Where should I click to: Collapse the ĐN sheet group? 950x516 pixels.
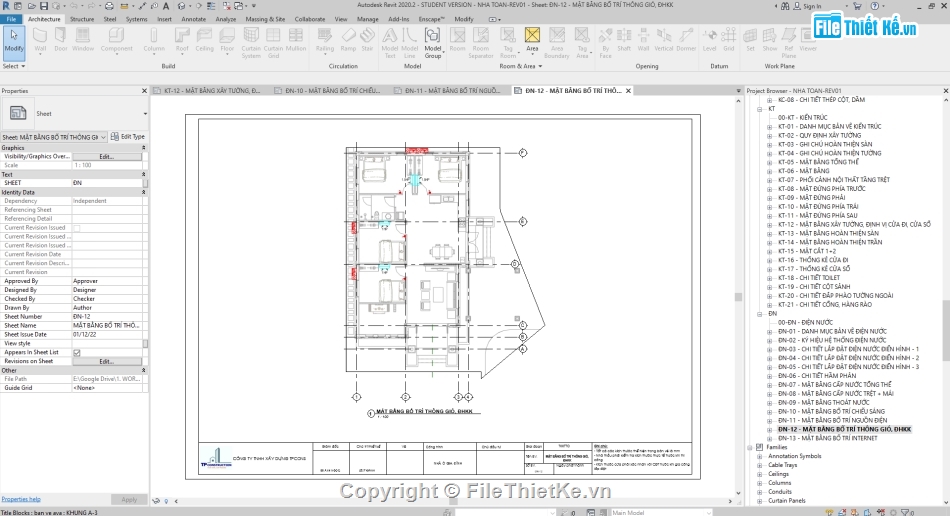pos(760,314)
